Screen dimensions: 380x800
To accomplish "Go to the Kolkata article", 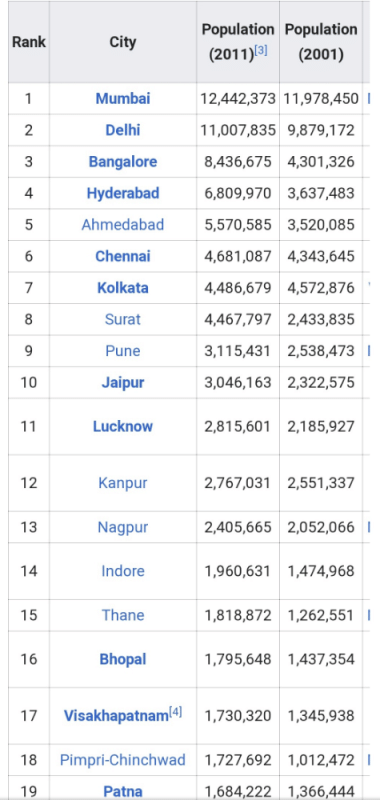I will coord(123,288).
